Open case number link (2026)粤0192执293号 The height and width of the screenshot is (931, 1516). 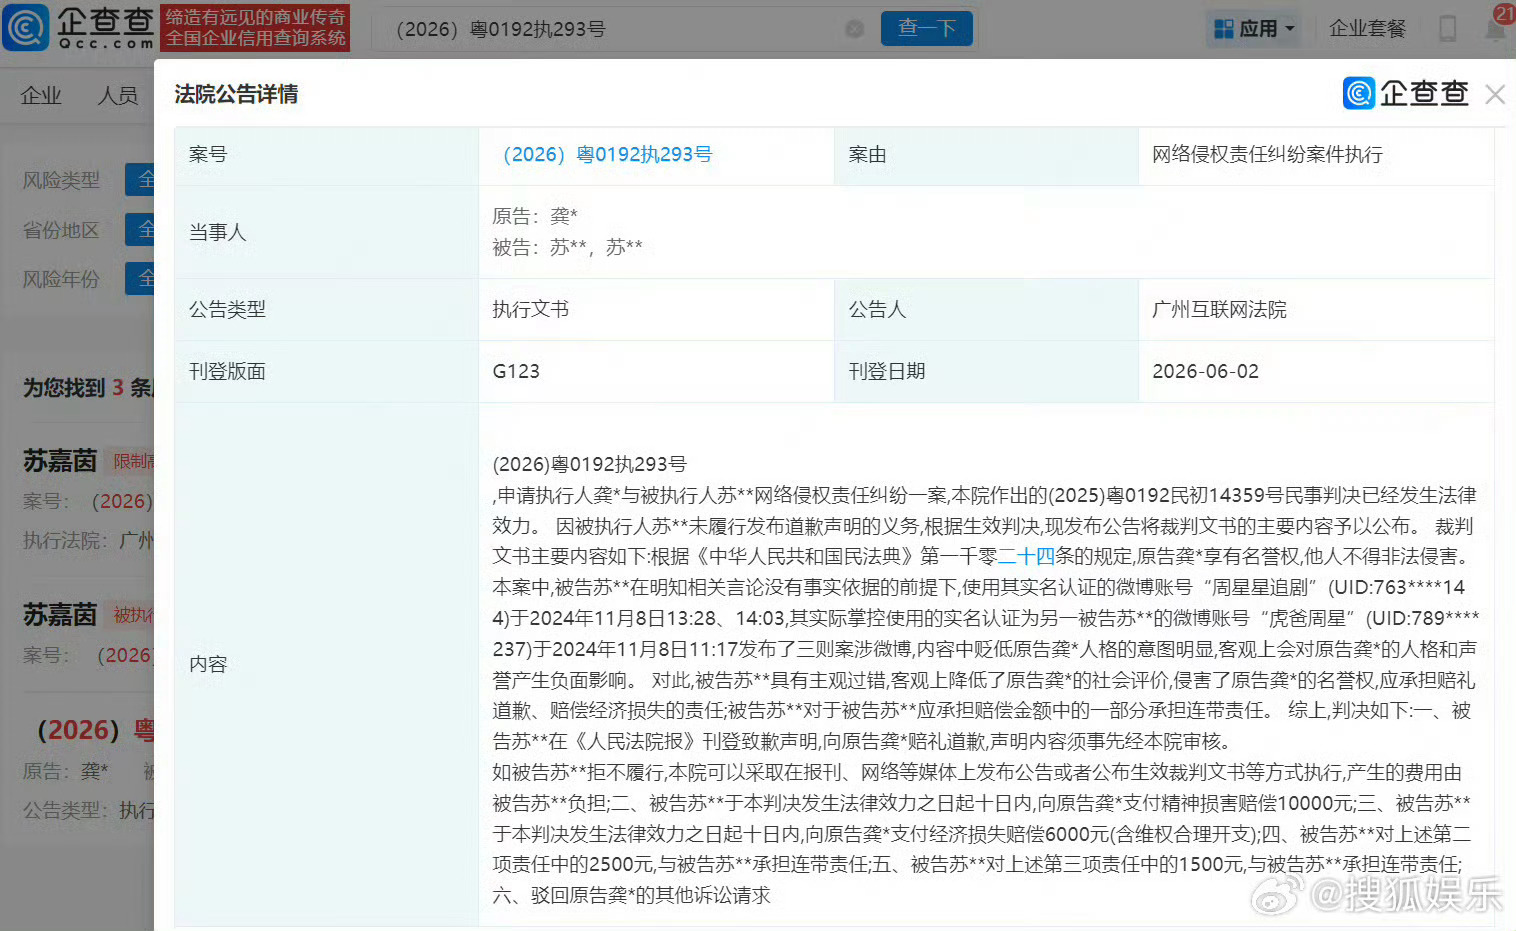tap(607, 155)
